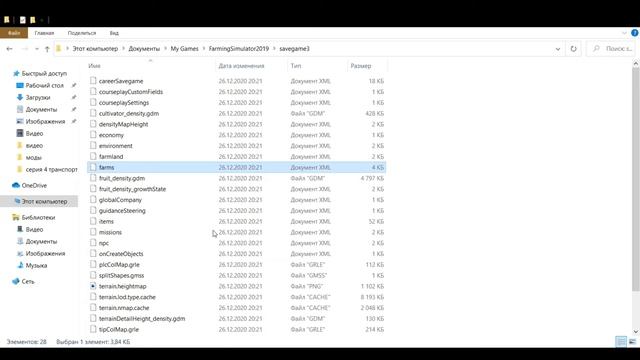Click the missions file icon
Image resolution: width=640 pixels, height=360 pixels.
(93, 232)
